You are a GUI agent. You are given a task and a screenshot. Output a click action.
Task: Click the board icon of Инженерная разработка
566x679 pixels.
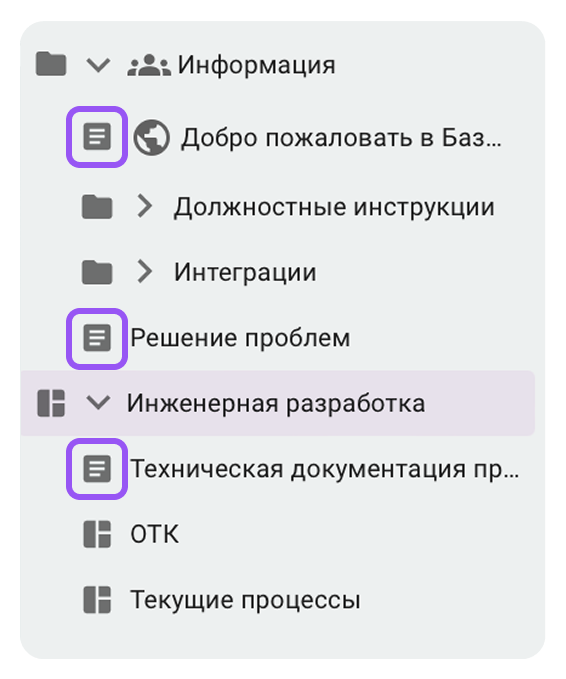pos(51,403)
